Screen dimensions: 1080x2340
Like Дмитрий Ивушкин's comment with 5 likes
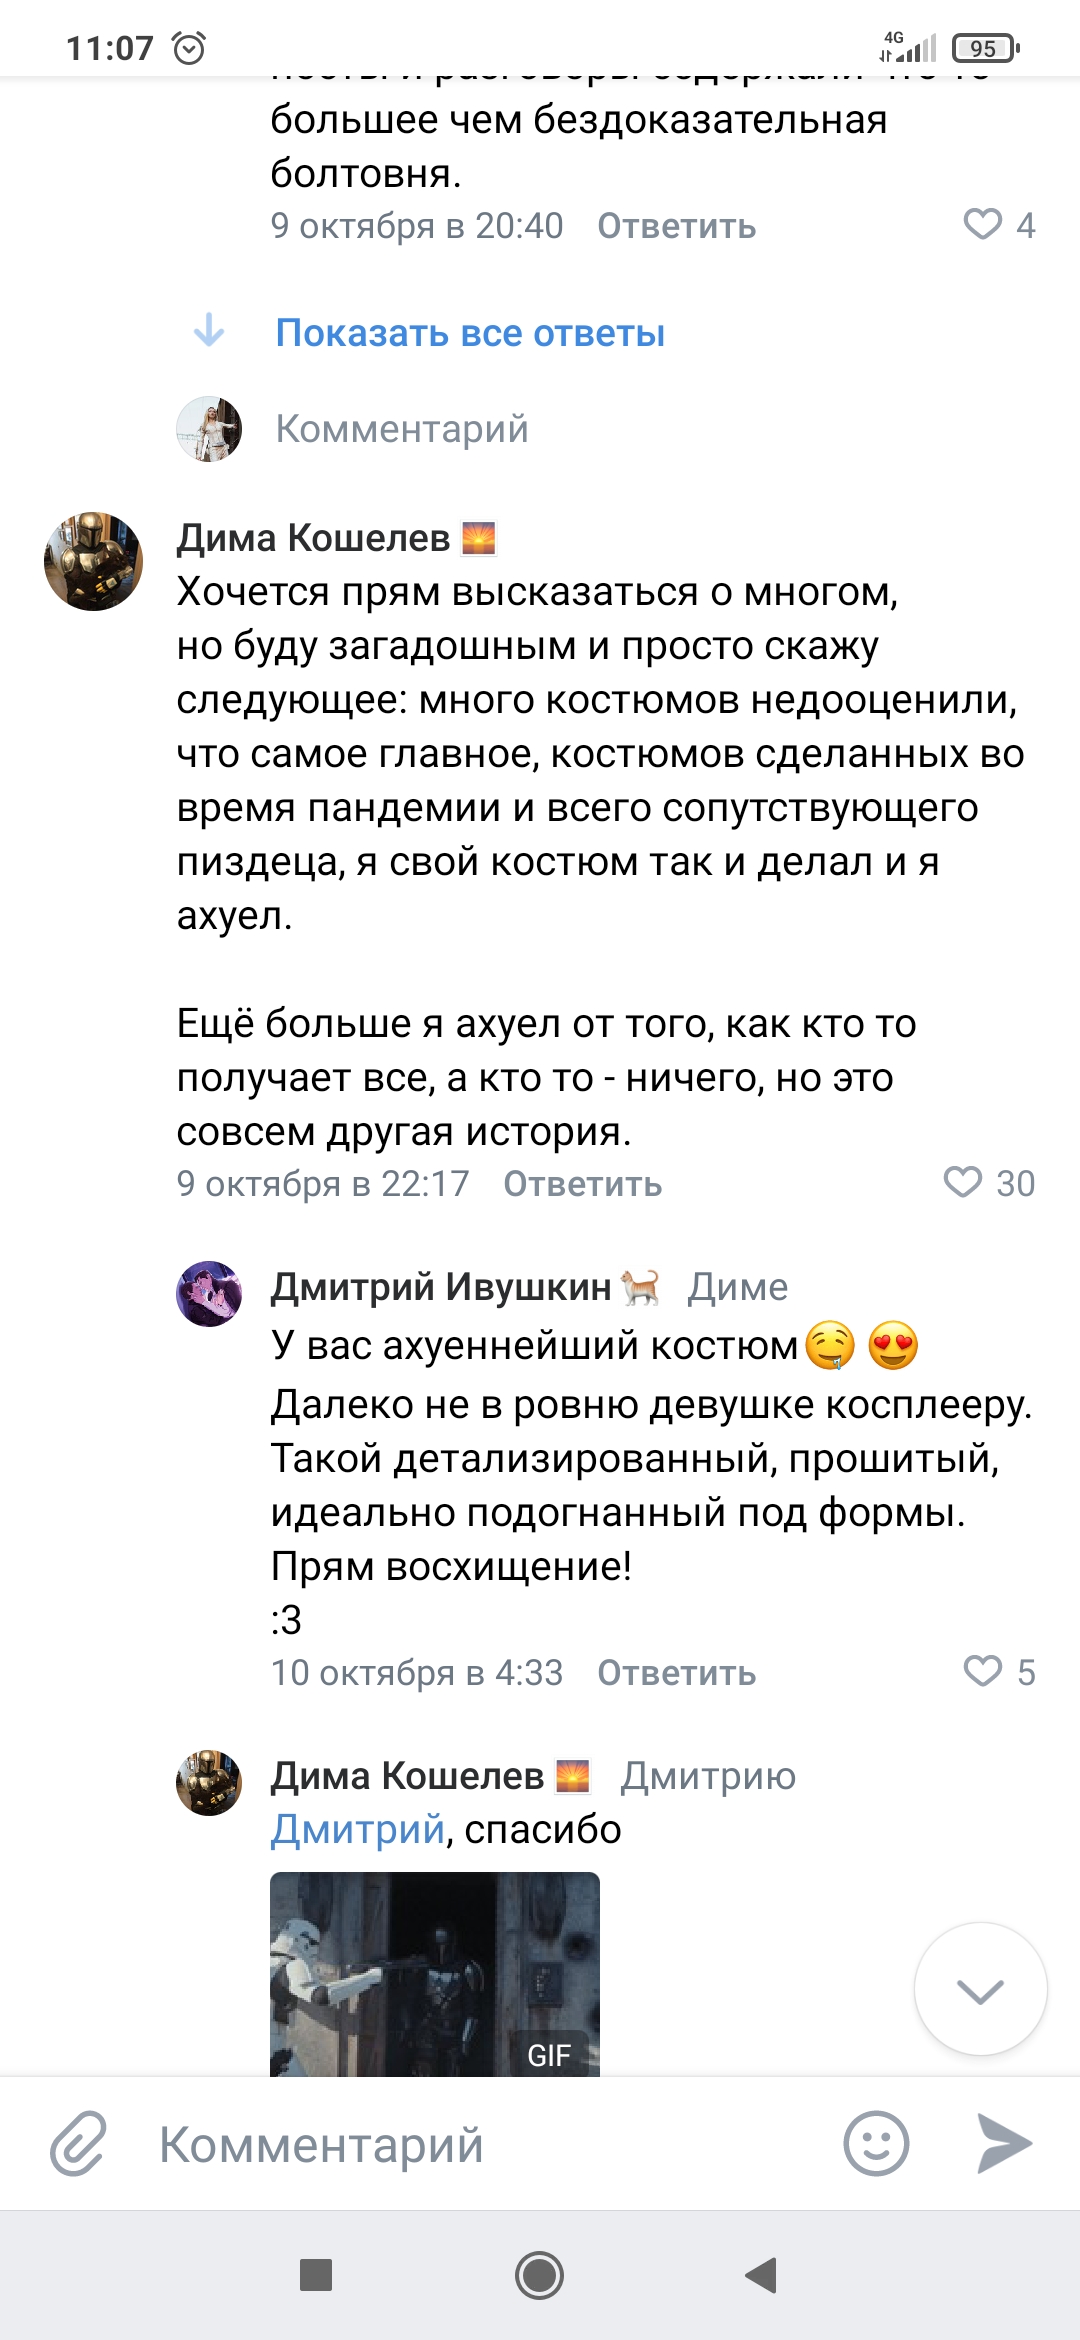click(982, 1671)
